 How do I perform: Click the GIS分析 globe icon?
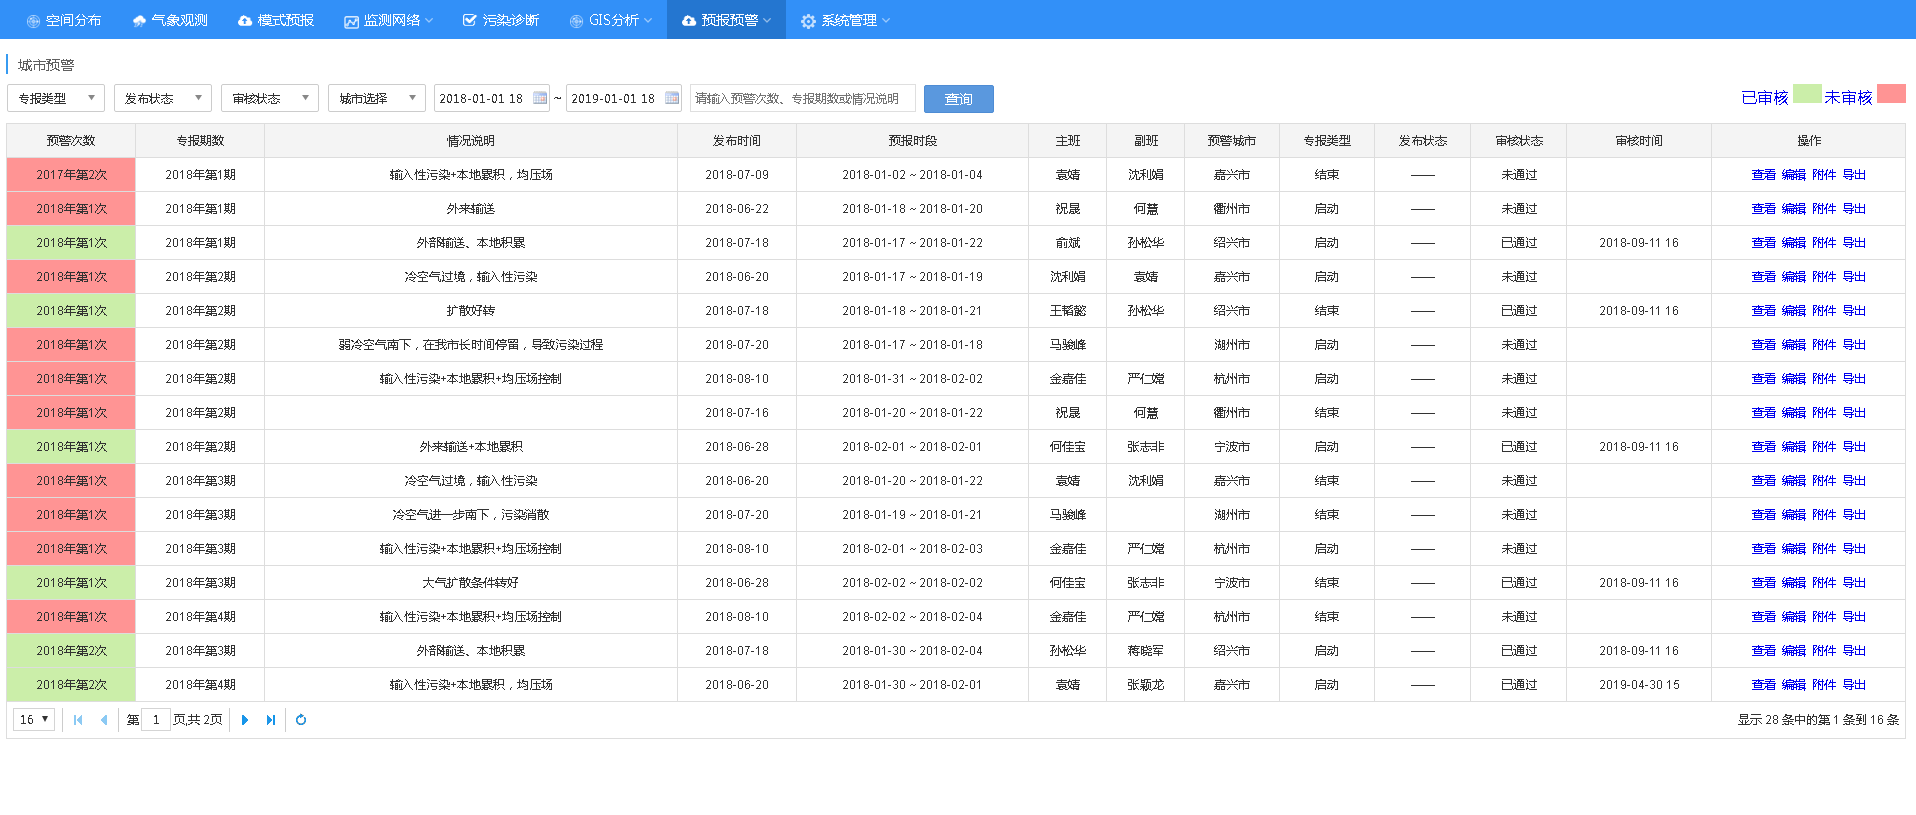click(x=576, y=21)
